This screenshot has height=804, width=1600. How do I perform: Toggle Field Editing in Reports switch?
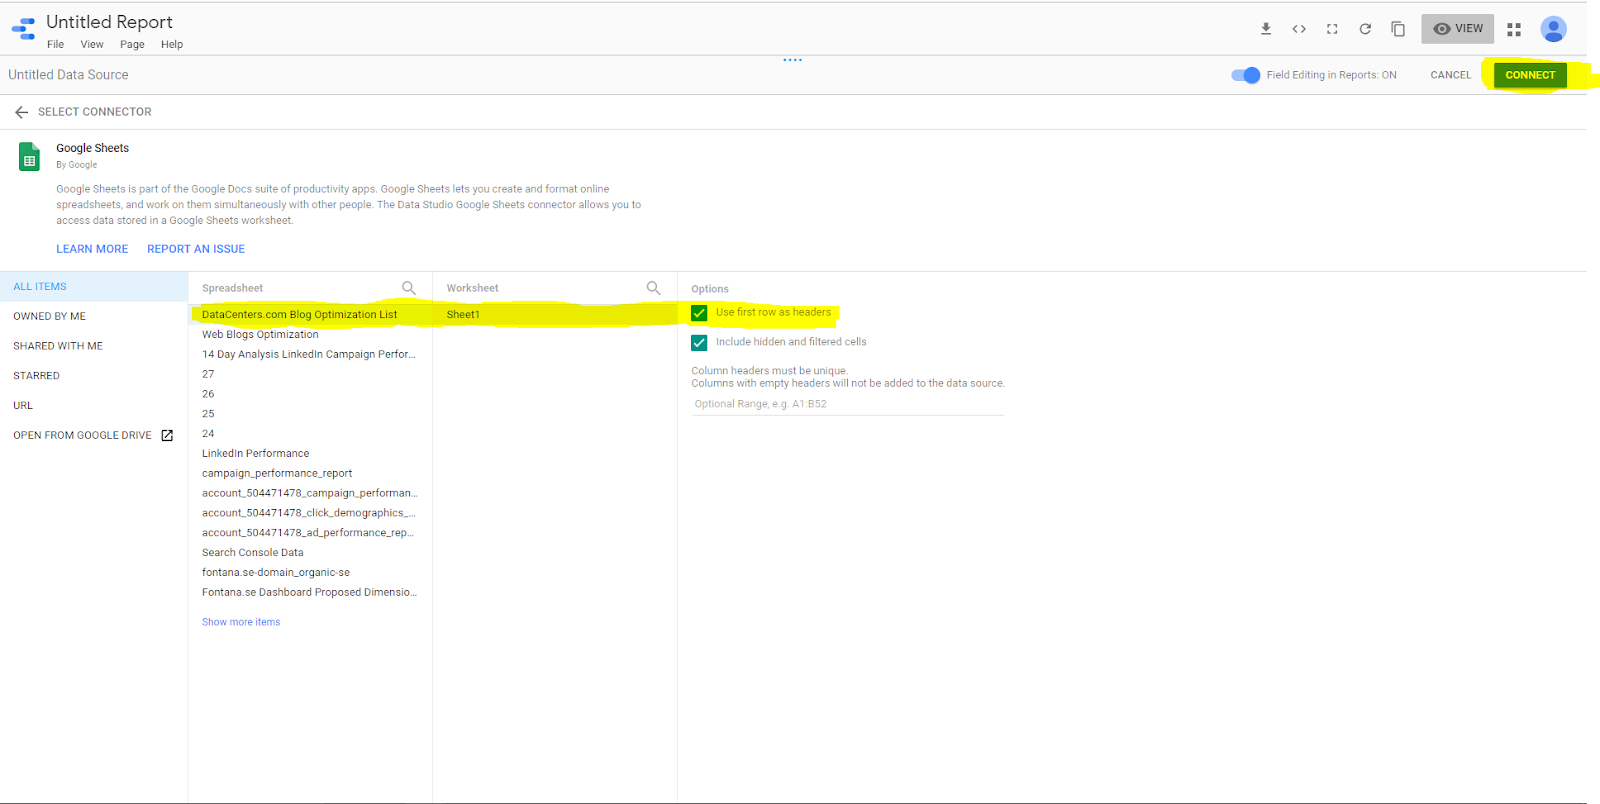tap(1246, 75)
